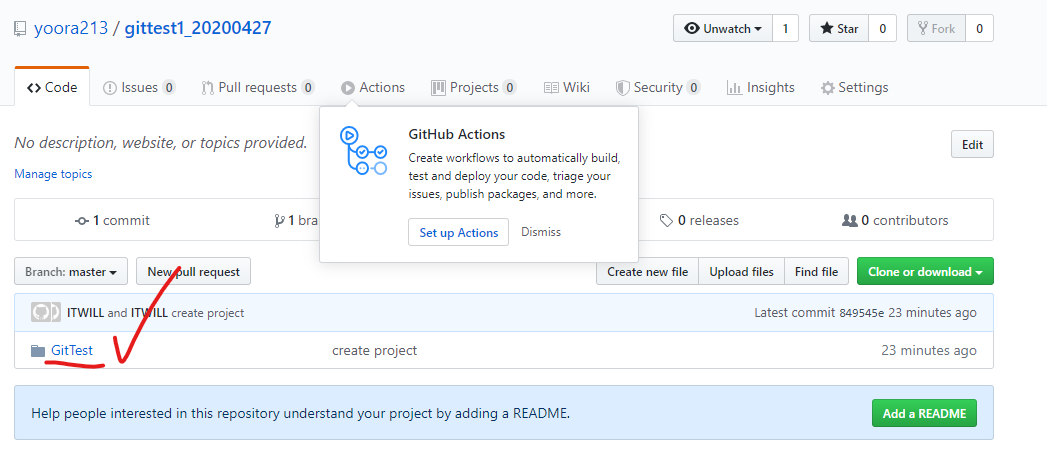Click the fork count of 0

click(x=979, y=29)
